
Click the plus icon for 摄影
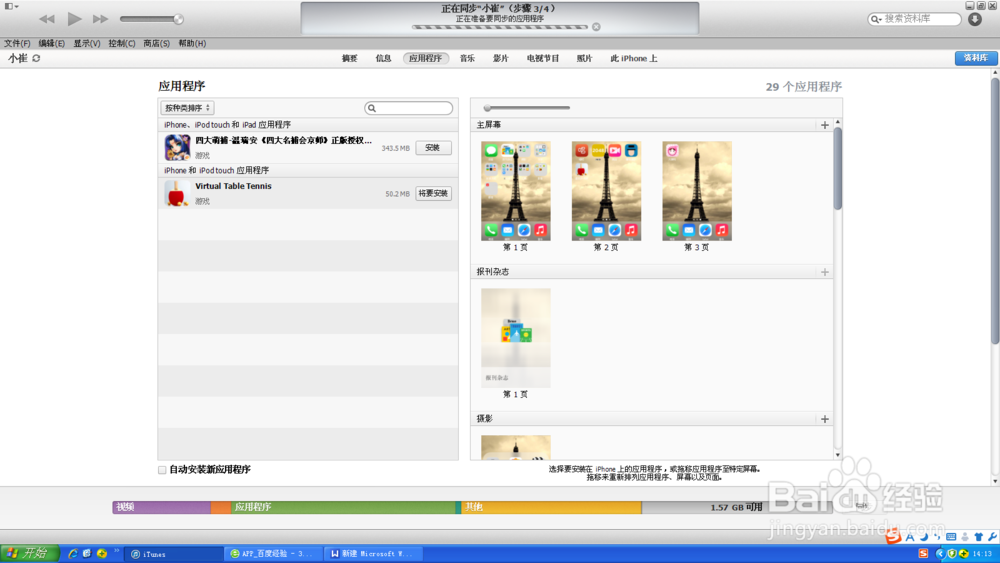[825, 419]
